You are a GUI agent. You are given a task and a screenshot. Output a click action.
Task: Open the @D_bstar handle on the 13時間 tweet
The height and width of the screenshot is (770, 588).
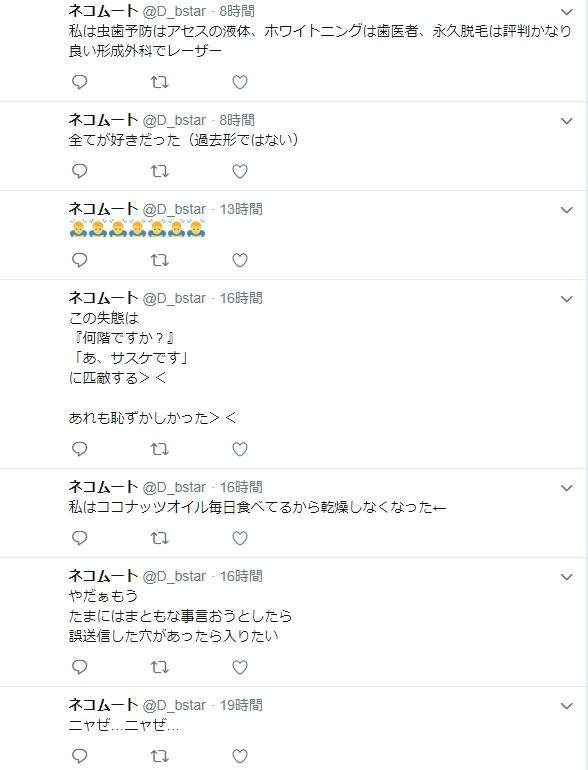(174, 209)
